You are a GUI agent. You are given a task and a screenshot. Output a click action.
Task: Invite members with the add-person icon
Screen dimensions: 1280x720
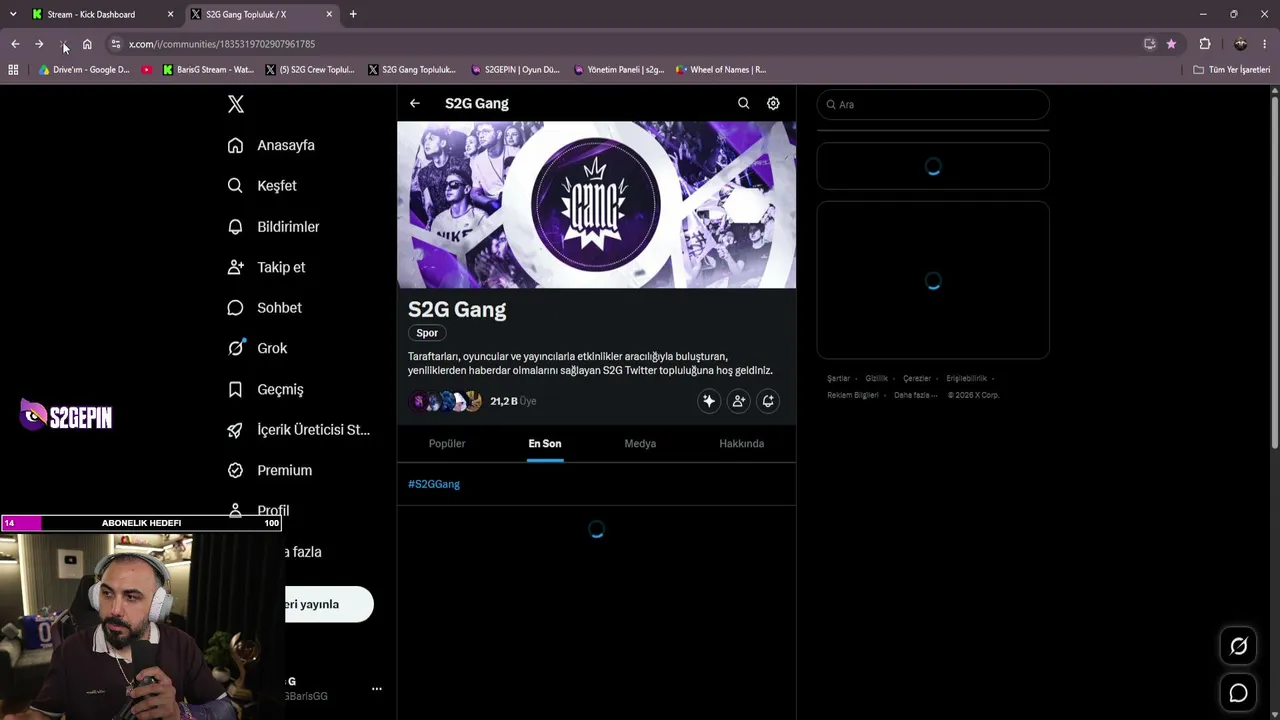point(739,401)
